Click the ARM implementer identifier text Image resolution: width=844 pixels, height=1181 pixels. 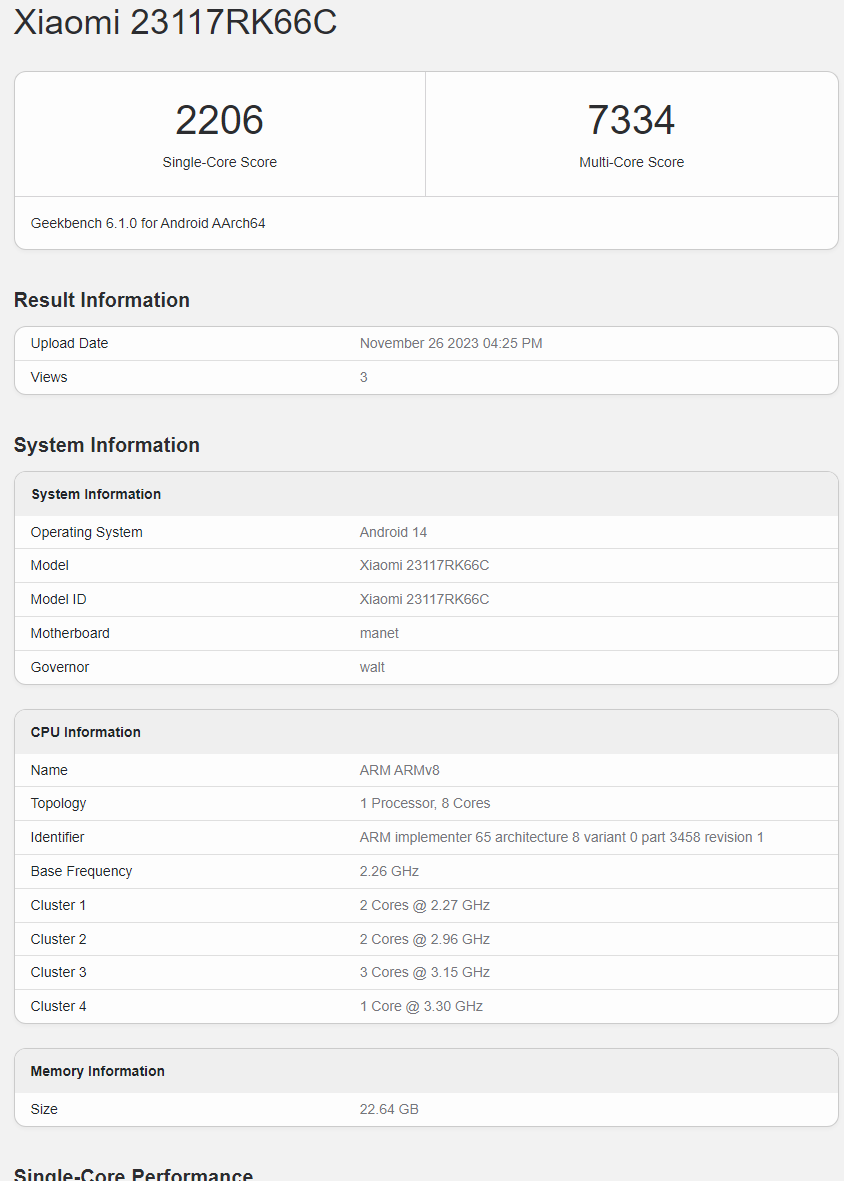[561, 837]
